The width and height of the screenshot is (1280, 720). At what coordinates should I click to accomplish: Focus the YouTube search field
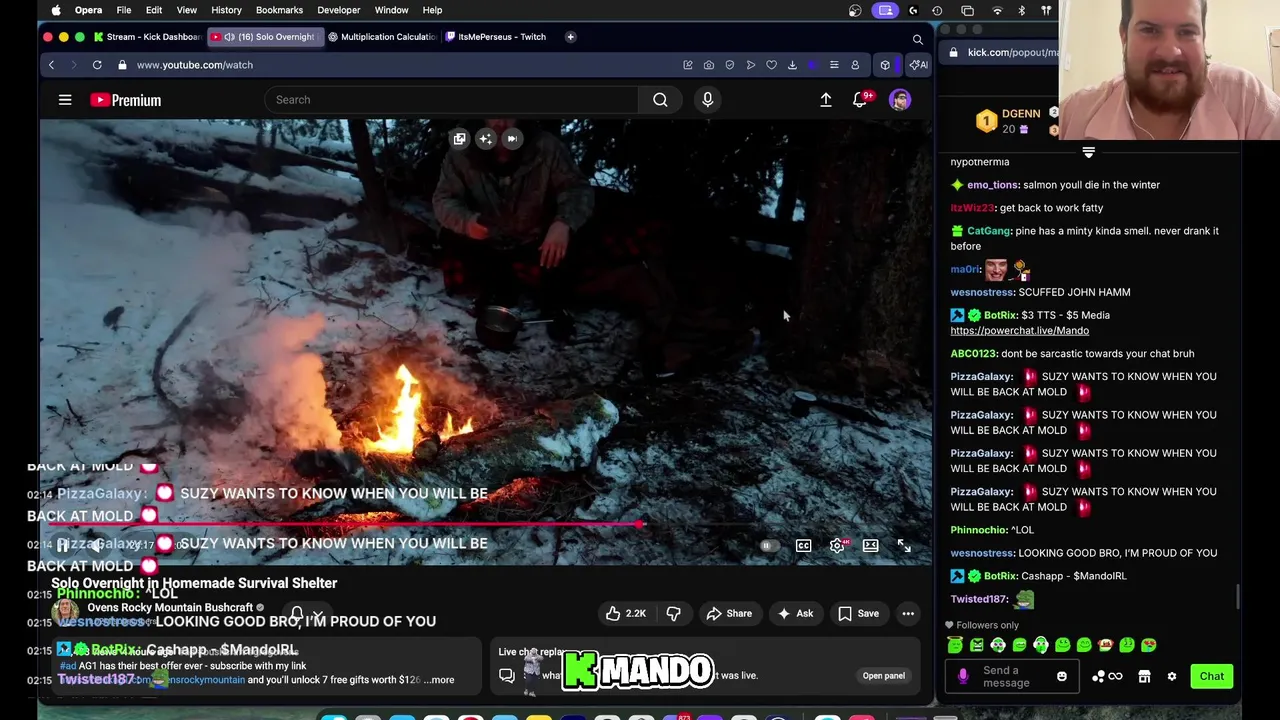[451, 100]
